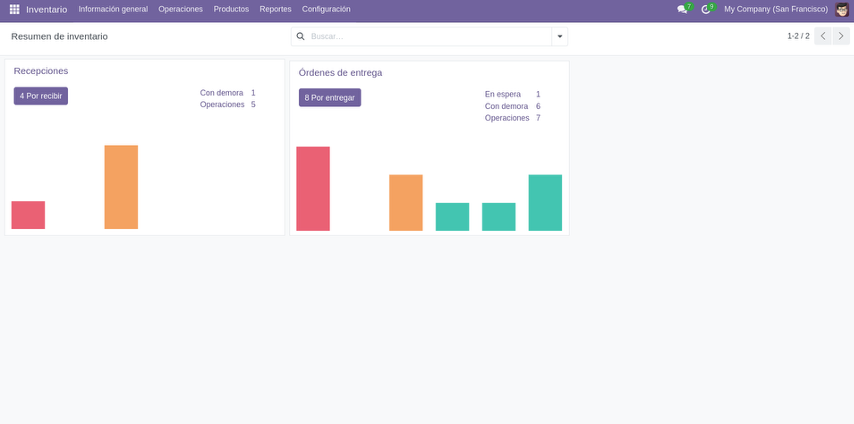Screen dimensions: 854x424
Task: Click the count 5 in Recepciones card
Action: coord(253,104)
